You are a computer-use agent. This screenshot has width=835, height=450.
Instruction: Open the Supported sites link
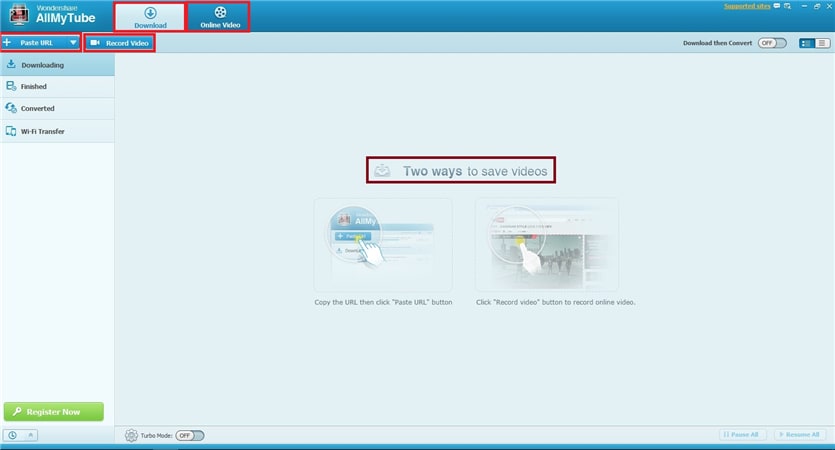click(x=747, y=6)
